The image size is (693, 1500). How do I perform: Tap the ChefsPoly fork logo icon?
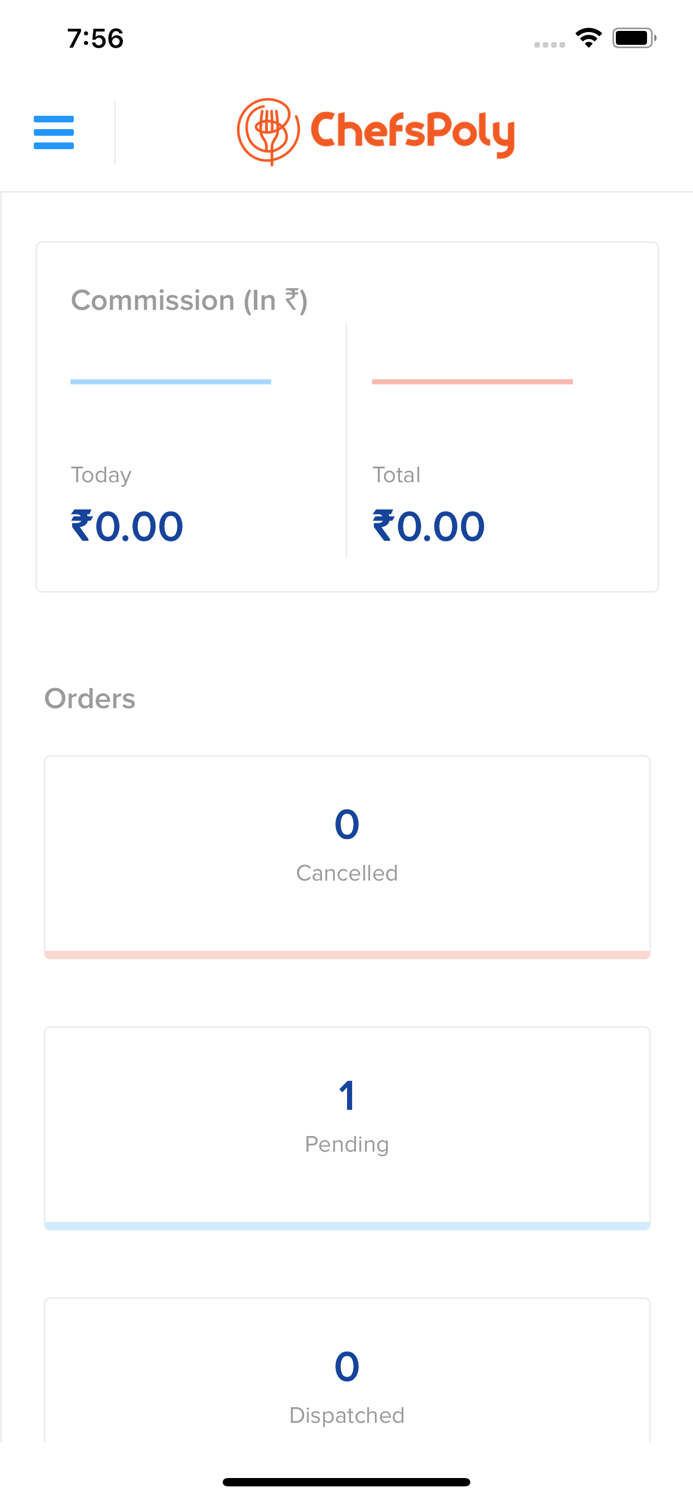point(268,131)
